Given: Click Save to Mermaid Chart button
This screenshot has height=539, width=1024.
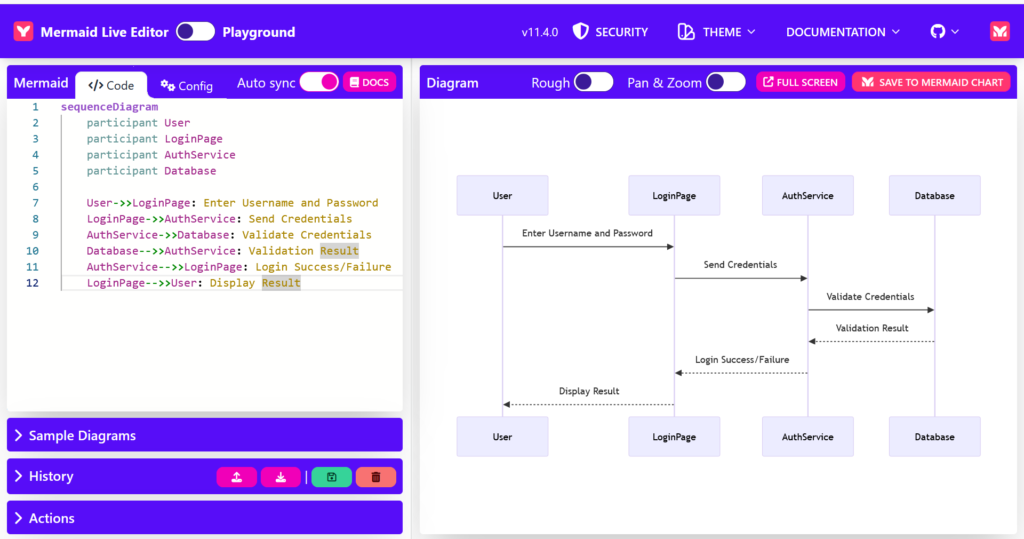Looking at the screenshot, I should (931, 82).
